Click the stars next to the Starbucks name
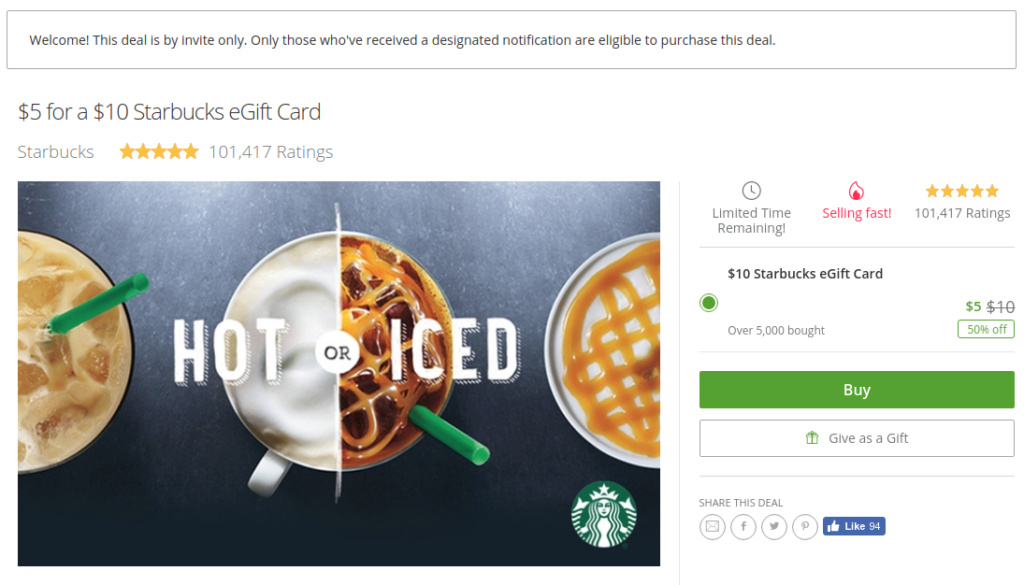1024x585 pixels. pos(158,151)
